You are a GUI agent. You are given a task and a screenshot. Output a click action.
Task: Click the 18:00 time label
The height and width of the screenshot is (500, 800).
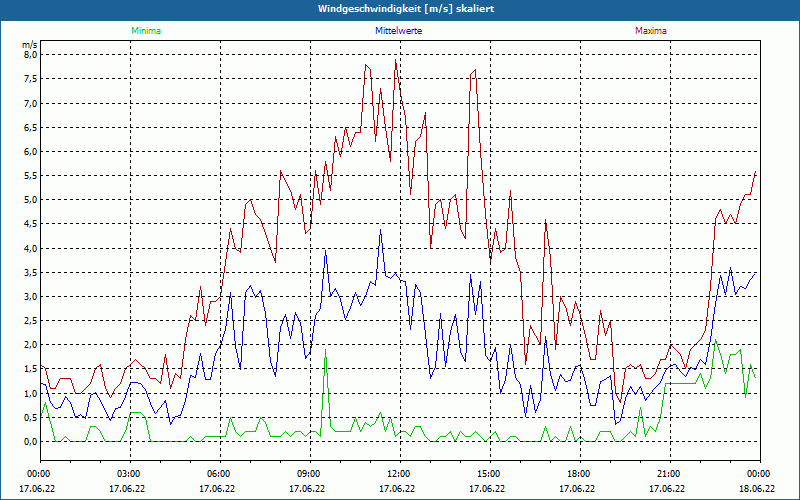point(581,474)
